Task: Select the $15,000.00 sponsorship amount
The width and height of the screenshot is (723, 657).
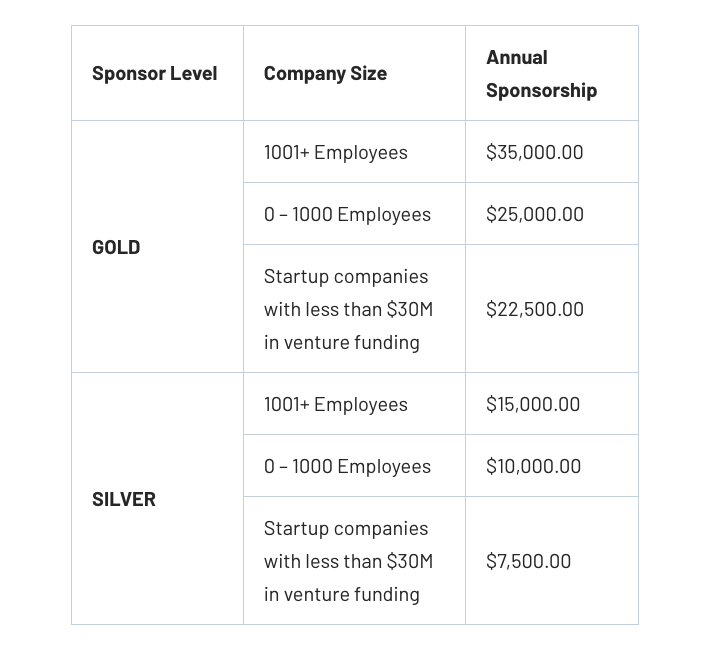Action: [533, 404]
